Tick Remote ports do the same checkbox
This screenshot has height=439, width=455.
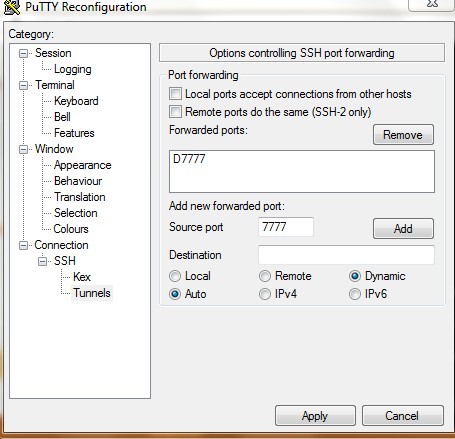[175, 112]
